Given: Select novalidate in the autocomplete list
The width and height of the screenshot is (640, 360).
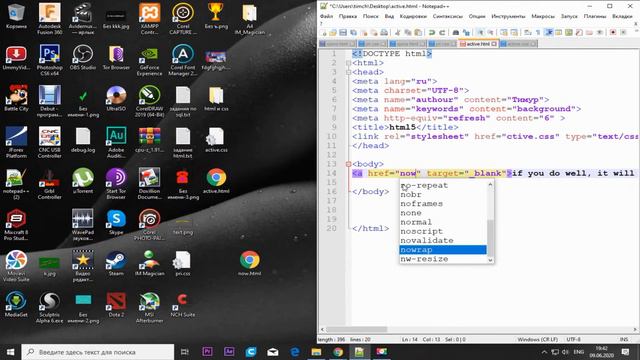Looking at the screenshot, I should tap(443, 240).
